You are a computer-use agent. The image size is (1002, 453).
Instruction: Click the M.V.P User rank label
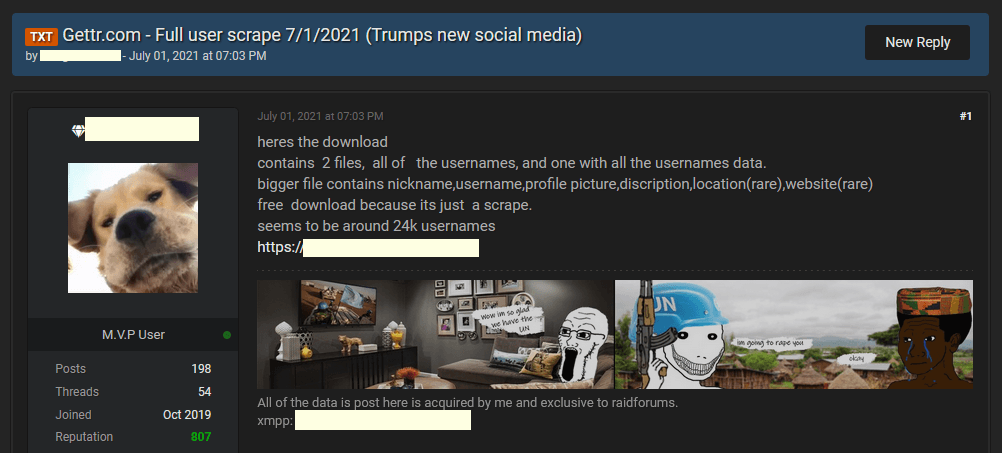tap(133, 335)
